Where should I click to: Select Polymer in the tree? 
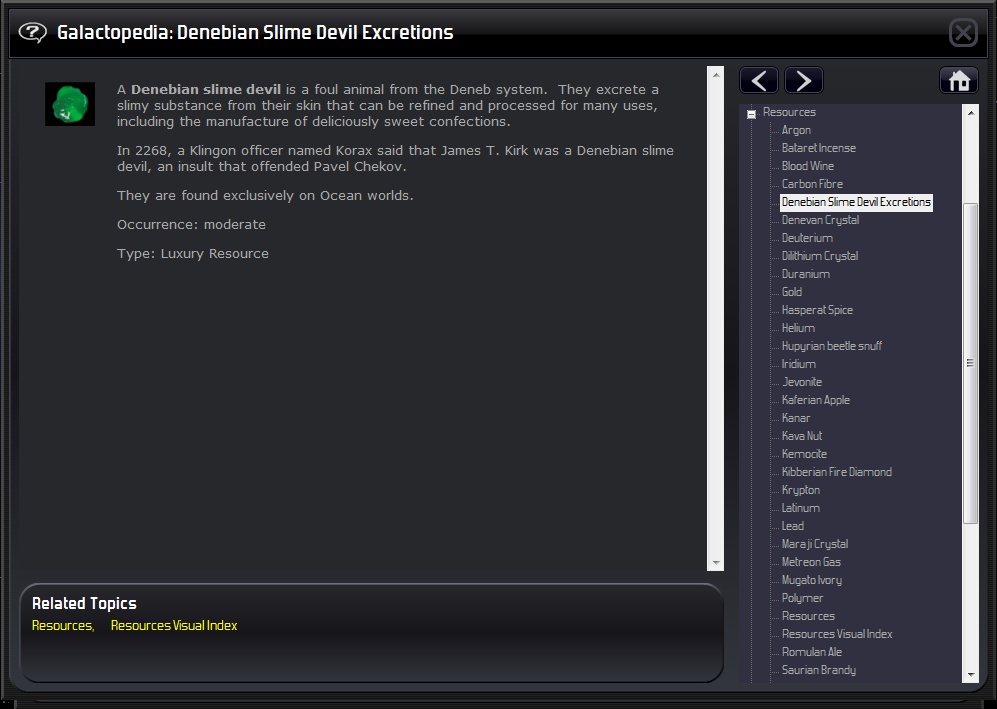click(802, 598)
